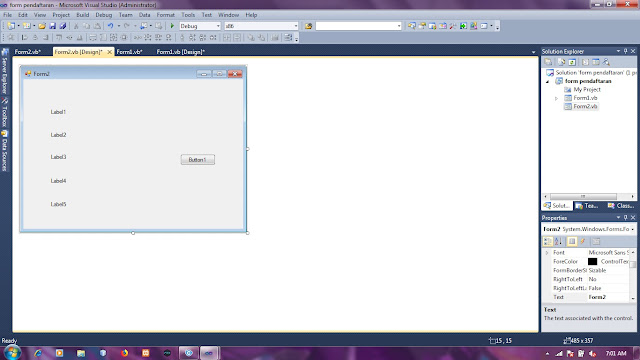
Task: Open the Solution Explorer window toolbar icon
Action: tap(412, 26)
